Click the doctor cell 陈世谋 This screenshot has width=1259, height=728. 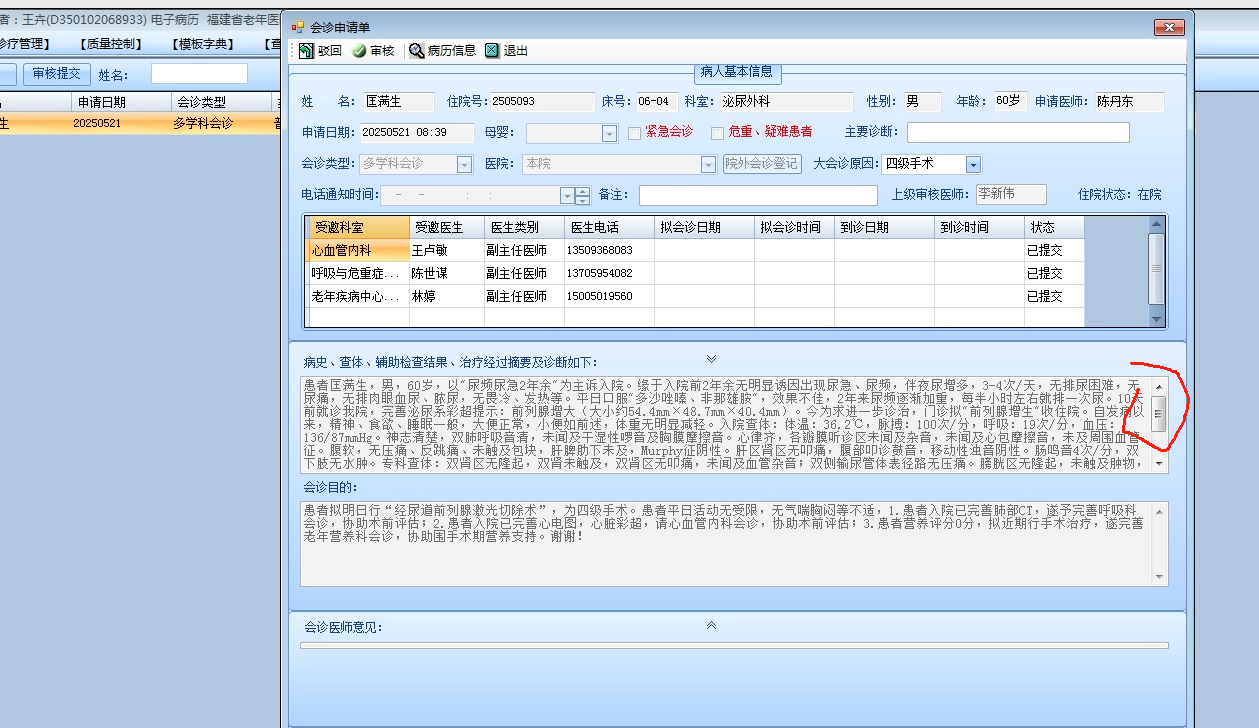(447, 273)
